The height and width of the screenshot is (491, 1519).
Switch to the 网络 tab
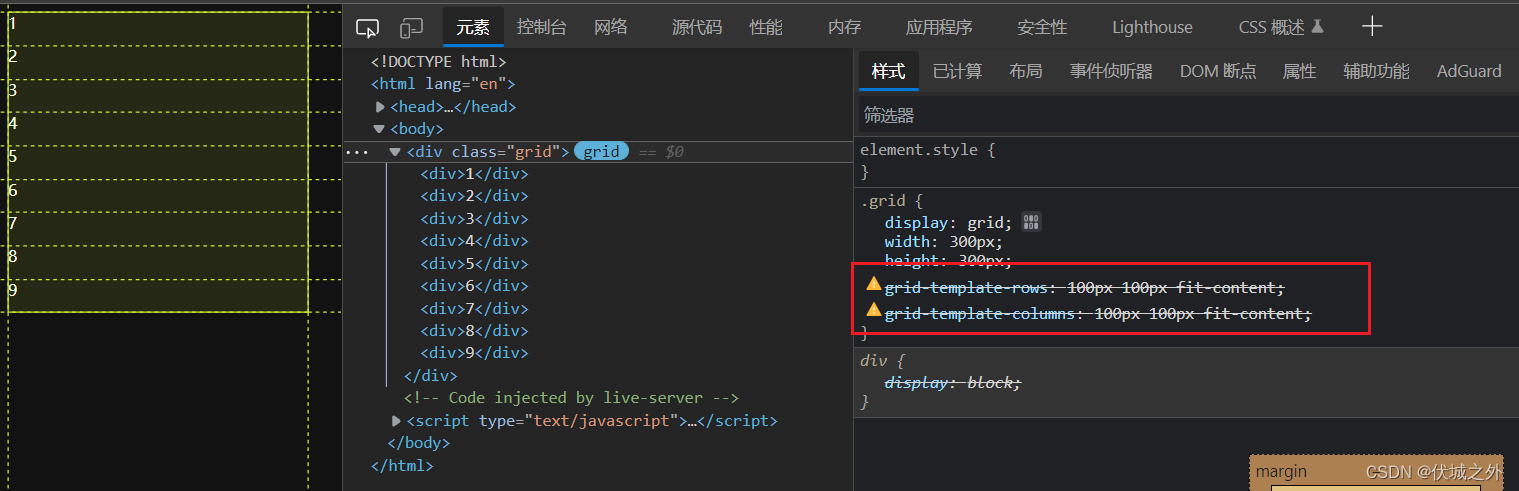(611, 27)
